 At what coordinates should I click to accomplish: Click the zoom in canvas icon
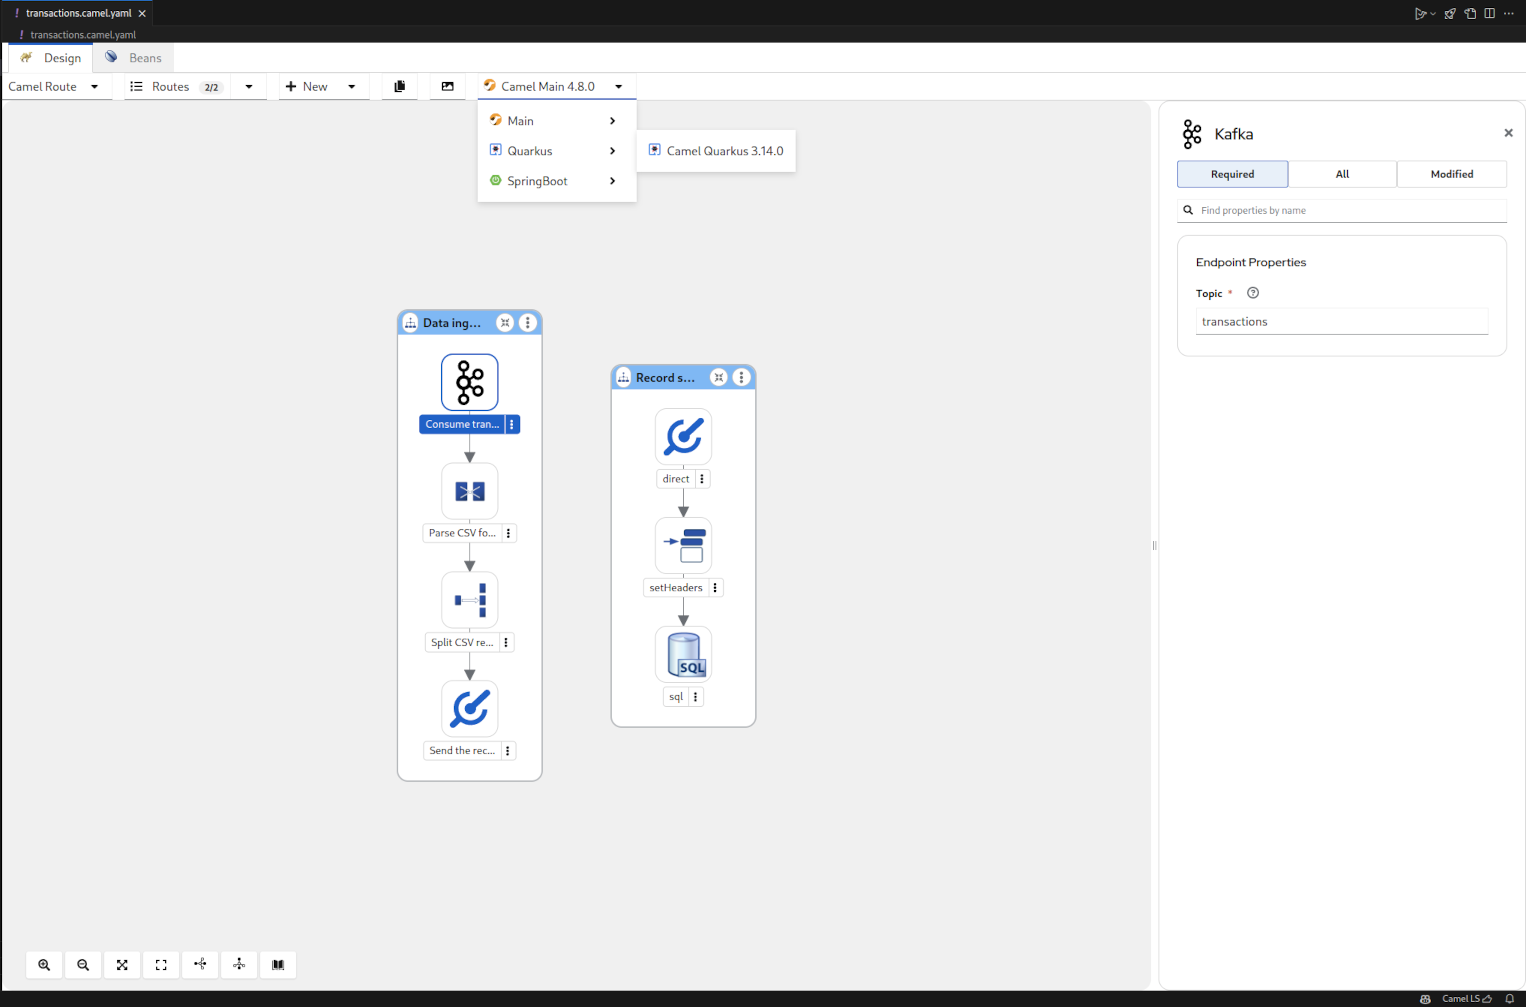(x=44, y=965)
